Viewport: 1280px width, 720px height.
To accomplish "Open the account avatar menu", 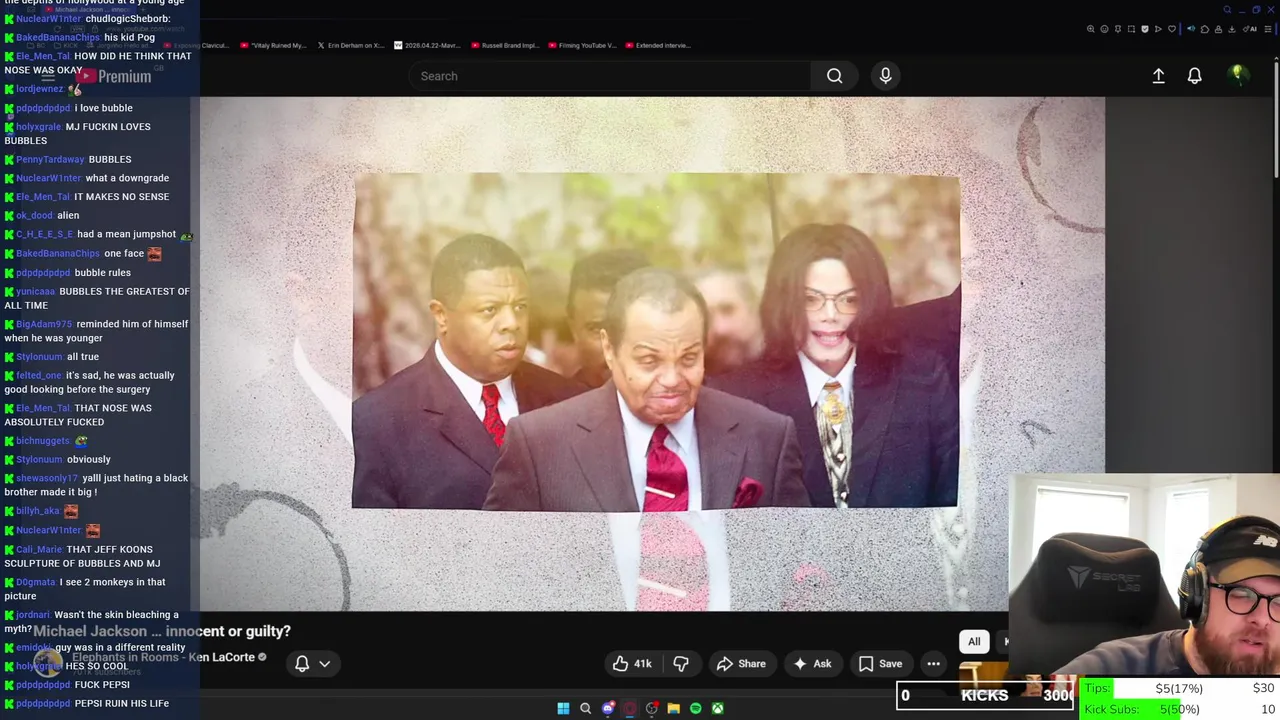I will (x=1237, y=75).
